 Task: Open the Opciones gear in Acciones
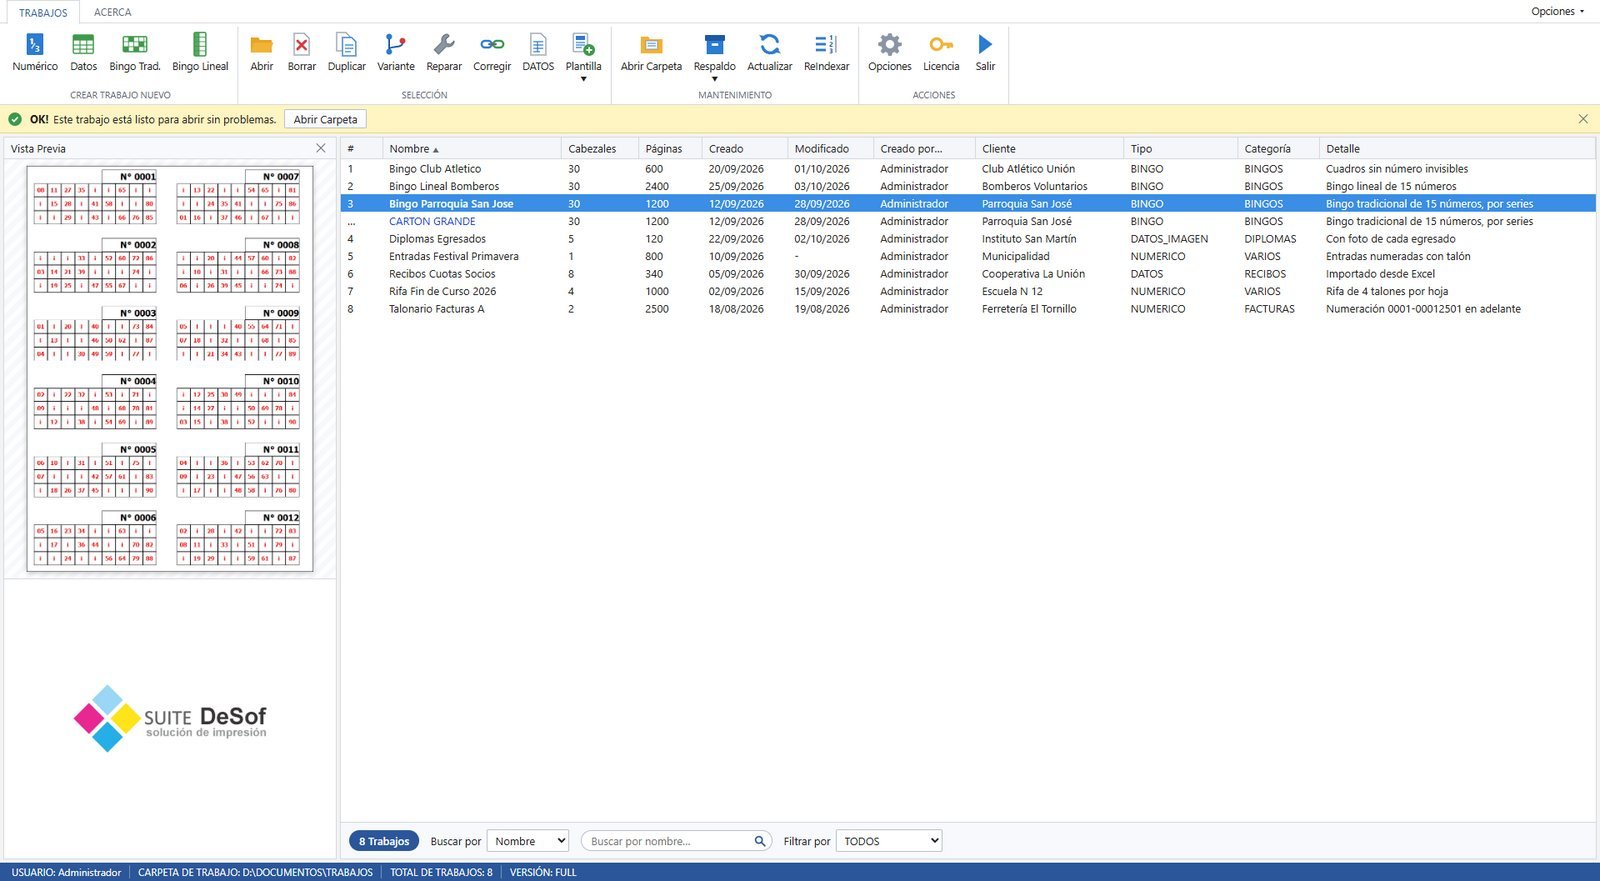[x=889, y=52]
